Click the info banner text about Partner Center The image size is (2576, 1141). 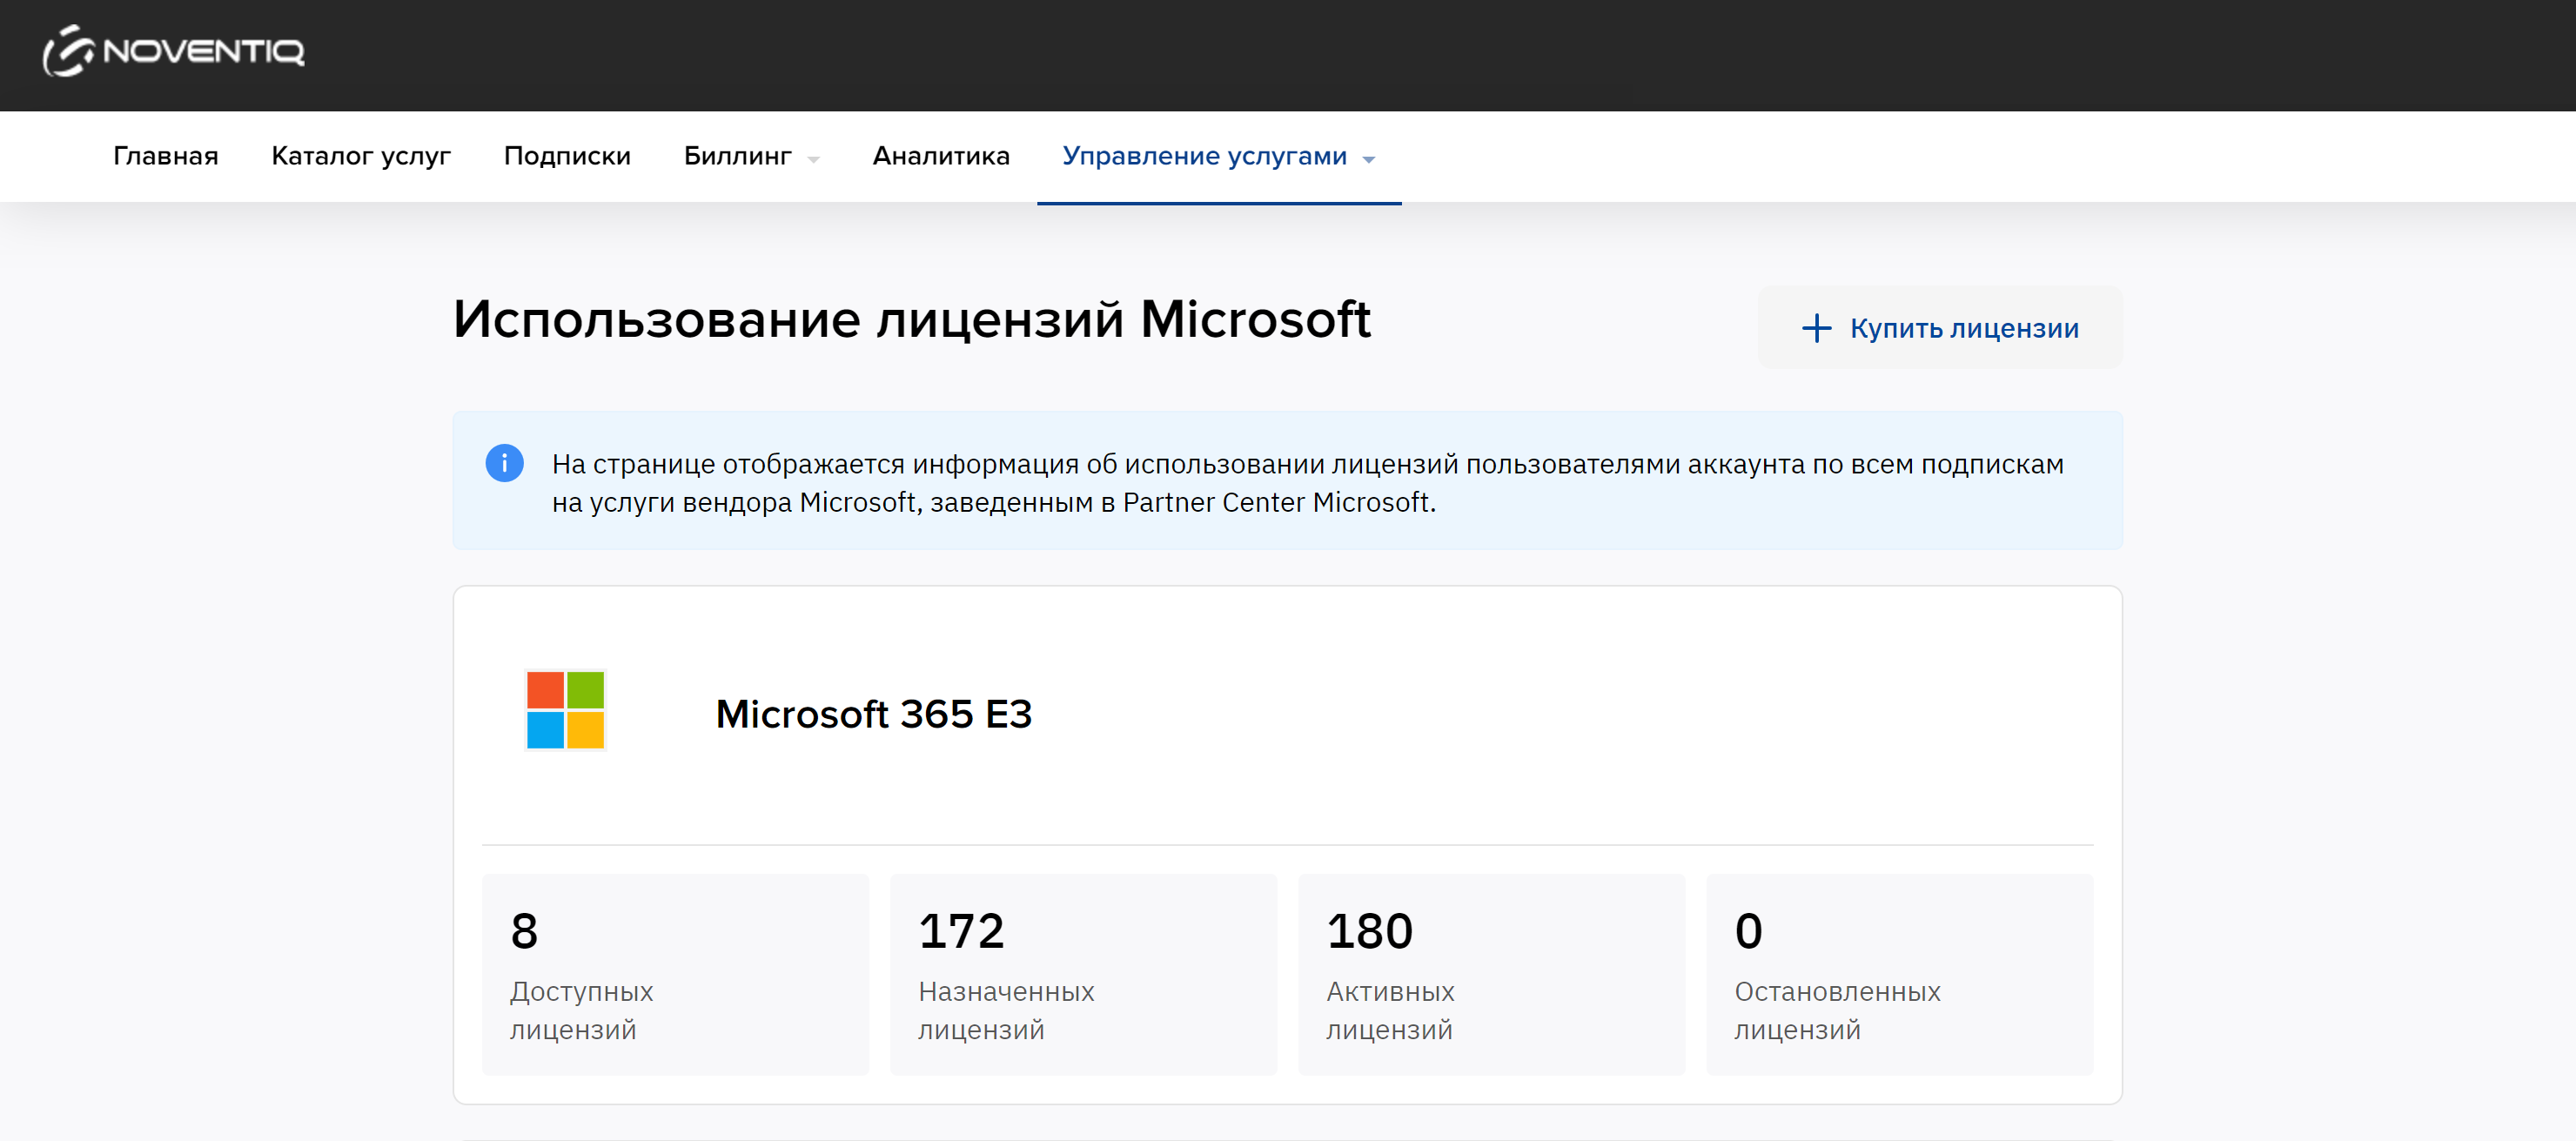[1306, 483]
